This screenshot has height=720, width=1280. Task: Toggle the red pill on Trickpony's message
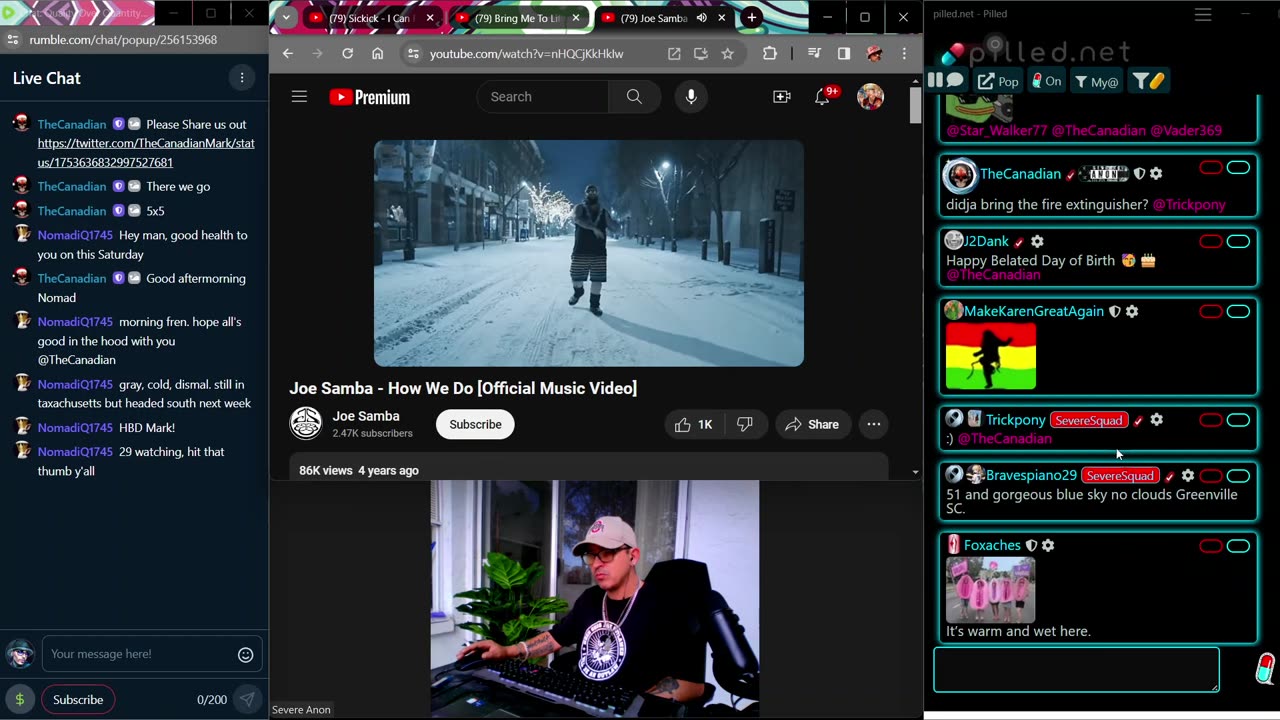(1211, 420)
